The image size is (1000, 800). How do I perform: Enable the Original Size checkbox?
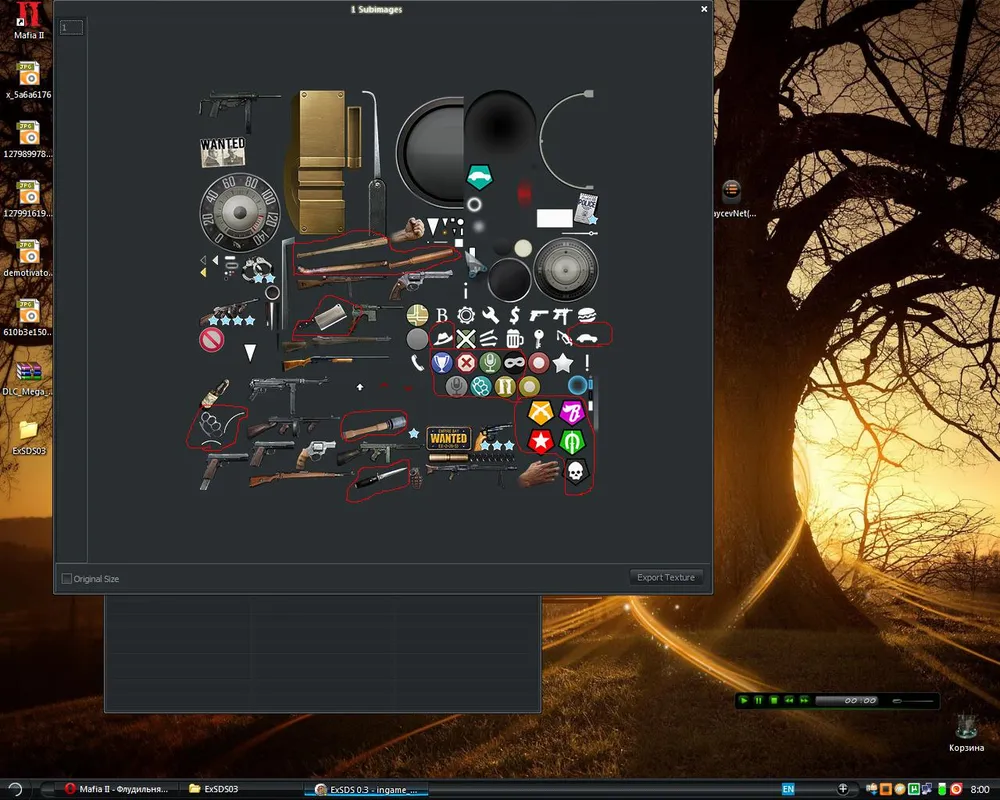(x=67, y=579)
